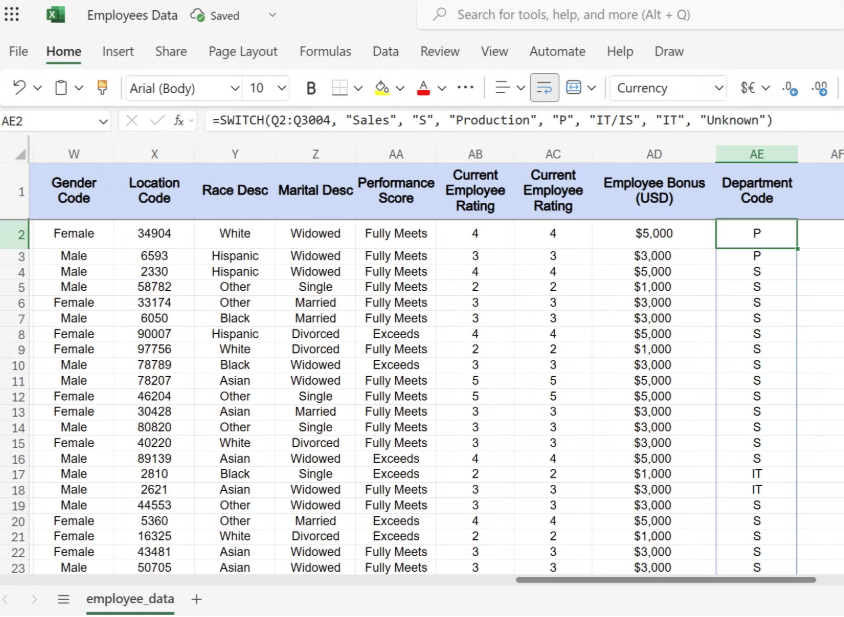The height and width of the screenshot is (617, 844).
Task: Toggle Bold formatting
Action: [x=311, y=88]
